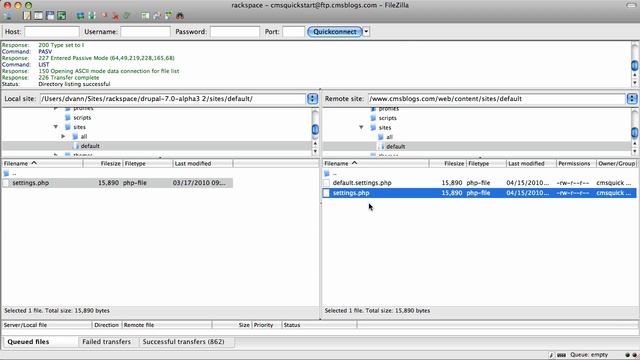640x360 pixels.
Task: Sort the remote list by the Permissions column
Action: point(576,163)
